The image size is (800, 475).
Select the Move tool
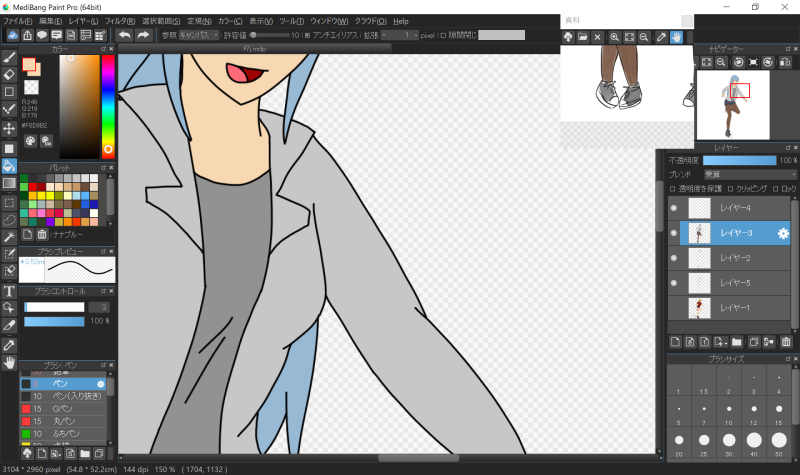(x=9, y=128)
